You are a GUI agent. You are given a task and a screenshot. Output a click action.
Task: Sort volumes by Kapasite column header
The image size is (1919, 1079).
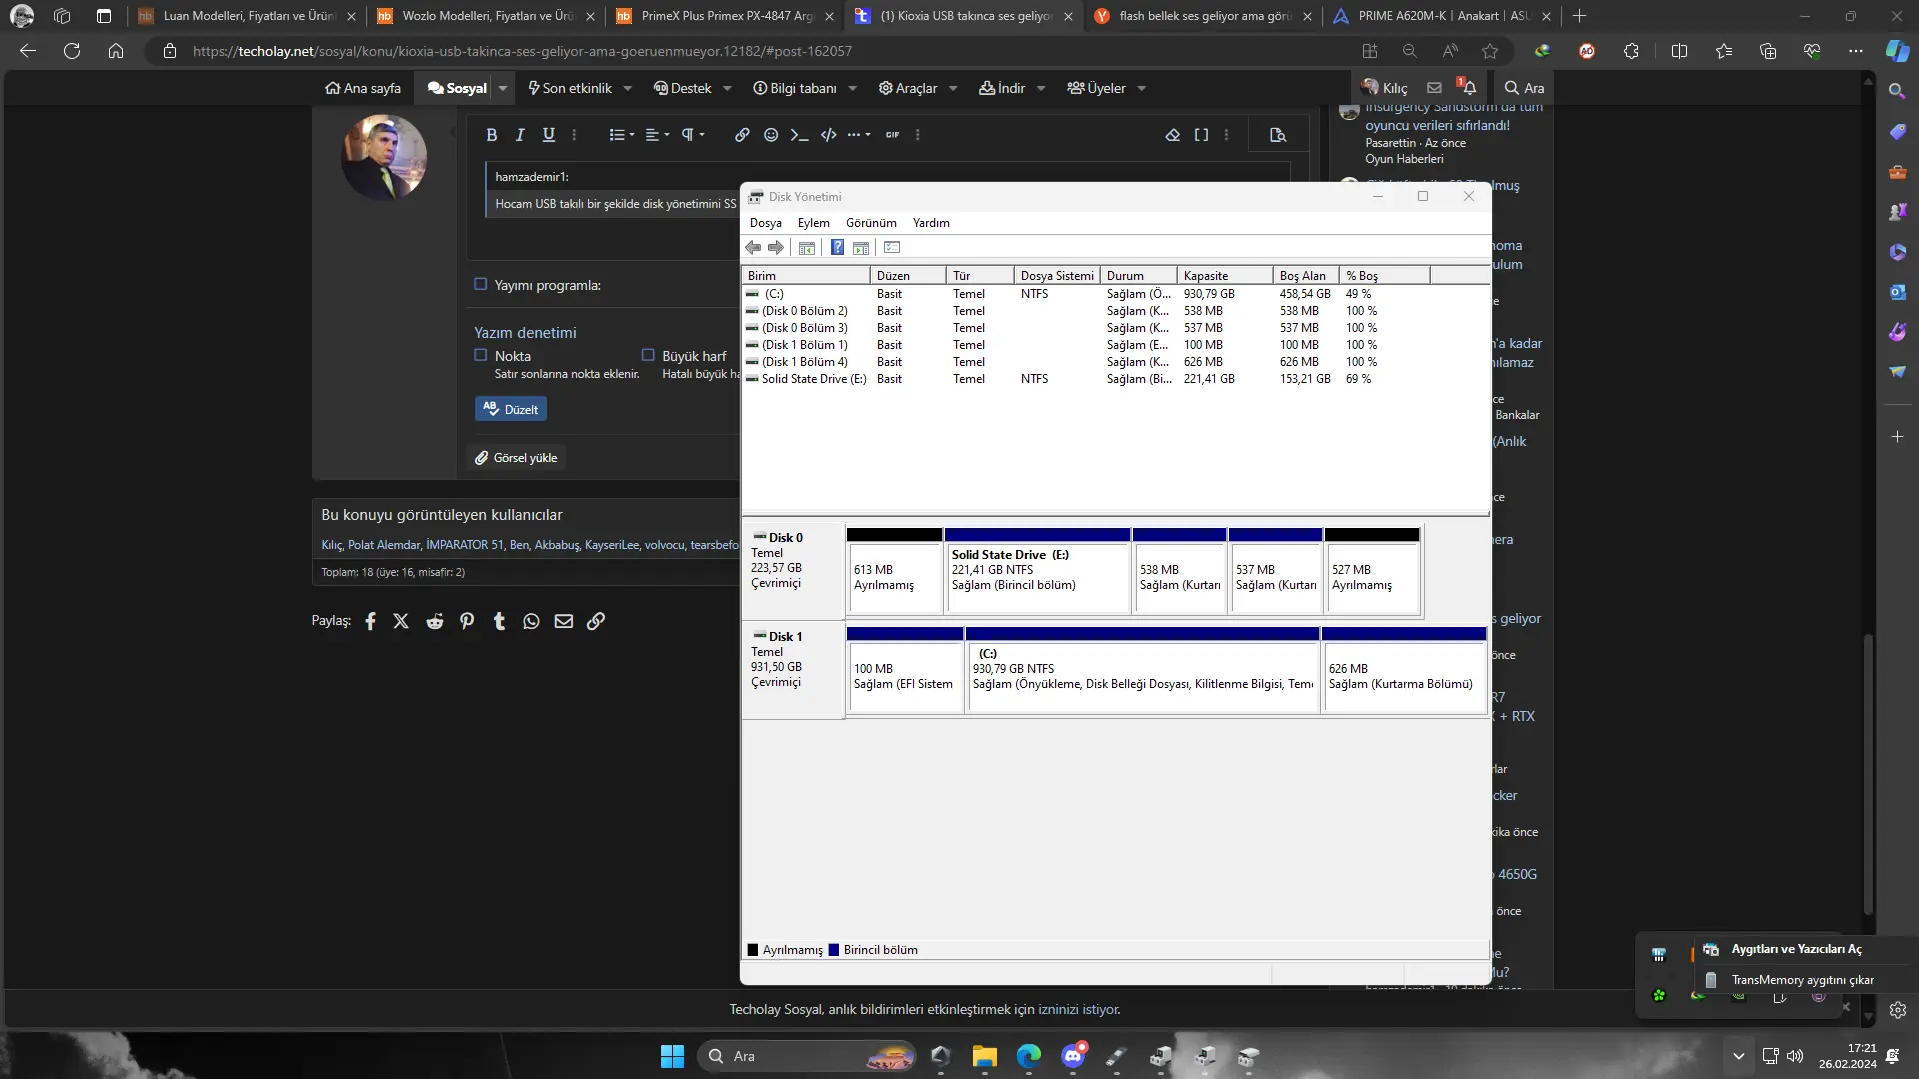[1224, 276]
